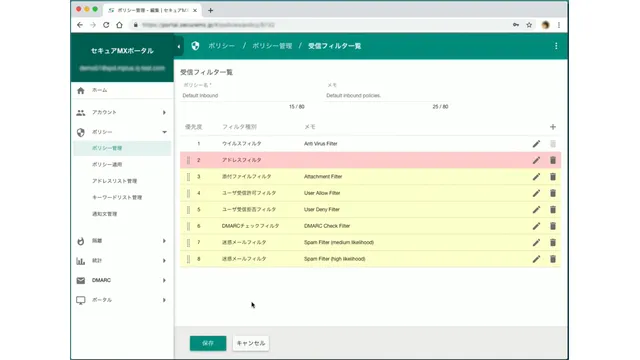Expand the account menu in sidebar
The width and height of the screenshot is (640, 360).
click(122, 112)
